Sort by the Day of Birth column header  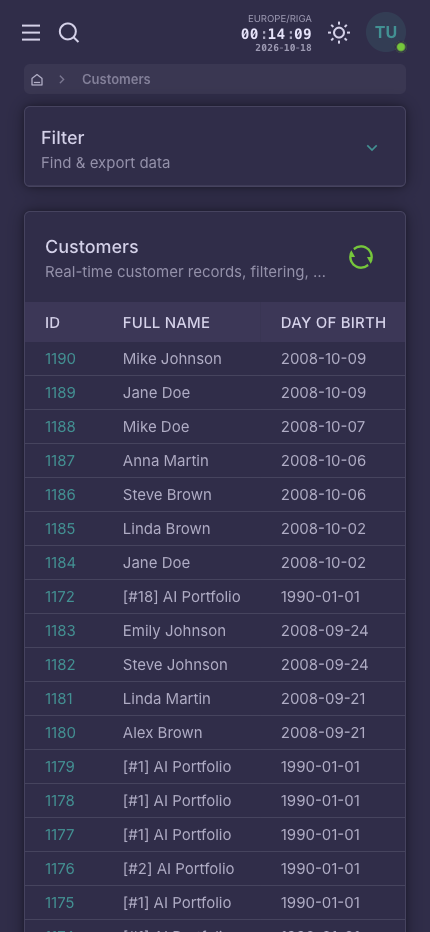pyautogui.click(x=333, y=322)
